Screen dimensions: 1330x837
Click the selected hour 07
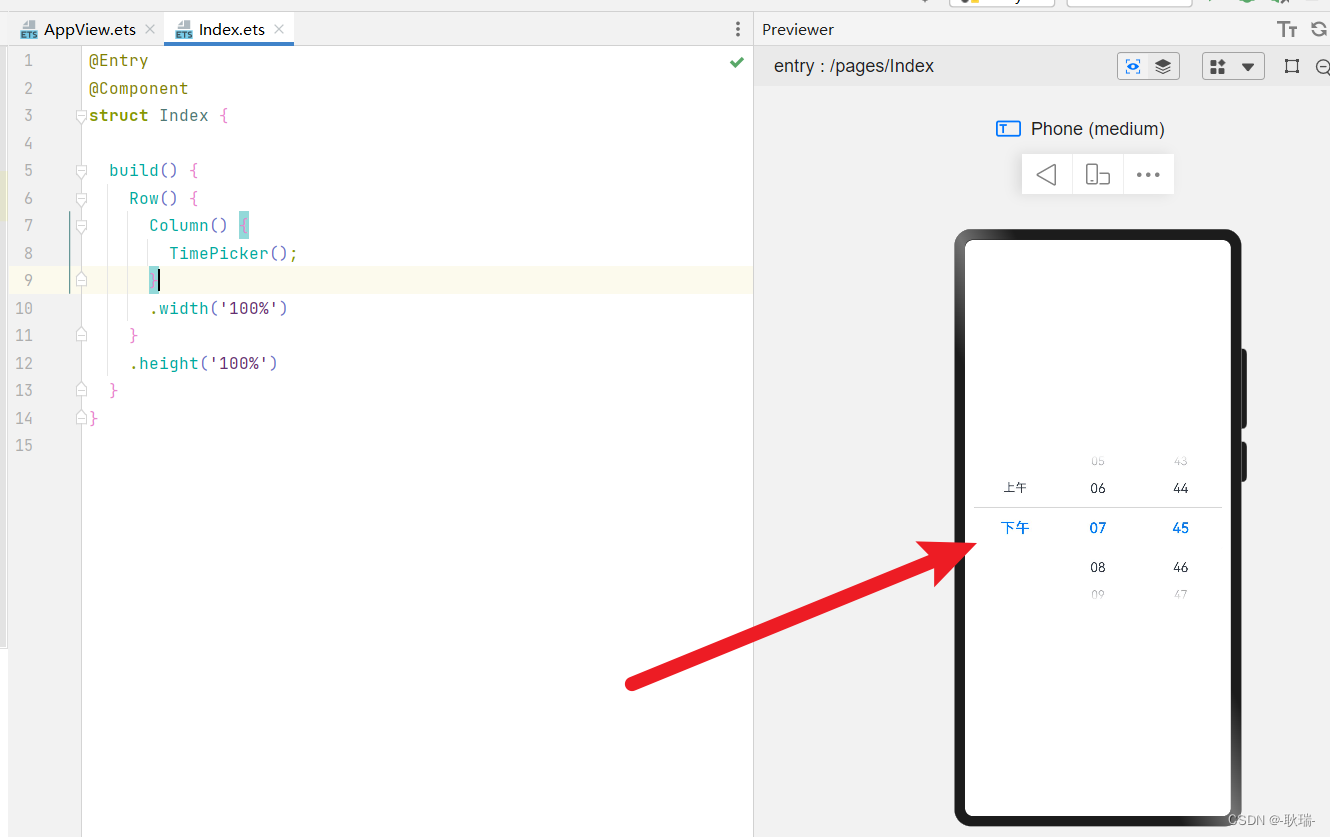(x=1098, y=528)
